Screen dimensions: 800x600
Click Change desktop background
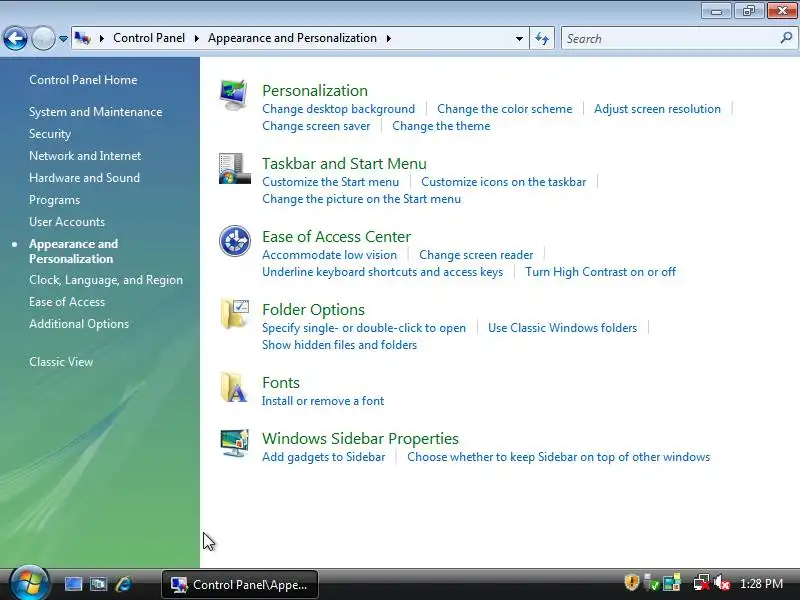click(338, 109)
